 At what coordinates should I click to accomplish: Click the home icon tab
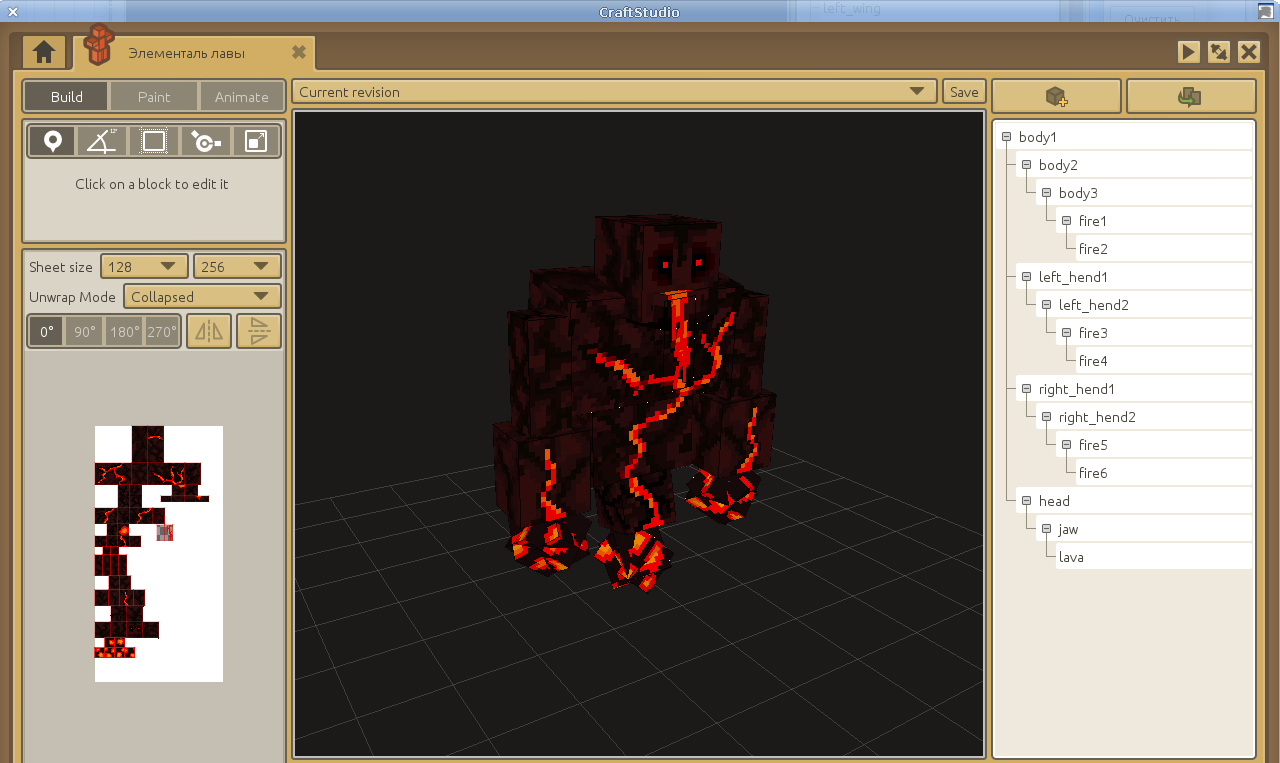pyautogui.click(x=43, y=52)
